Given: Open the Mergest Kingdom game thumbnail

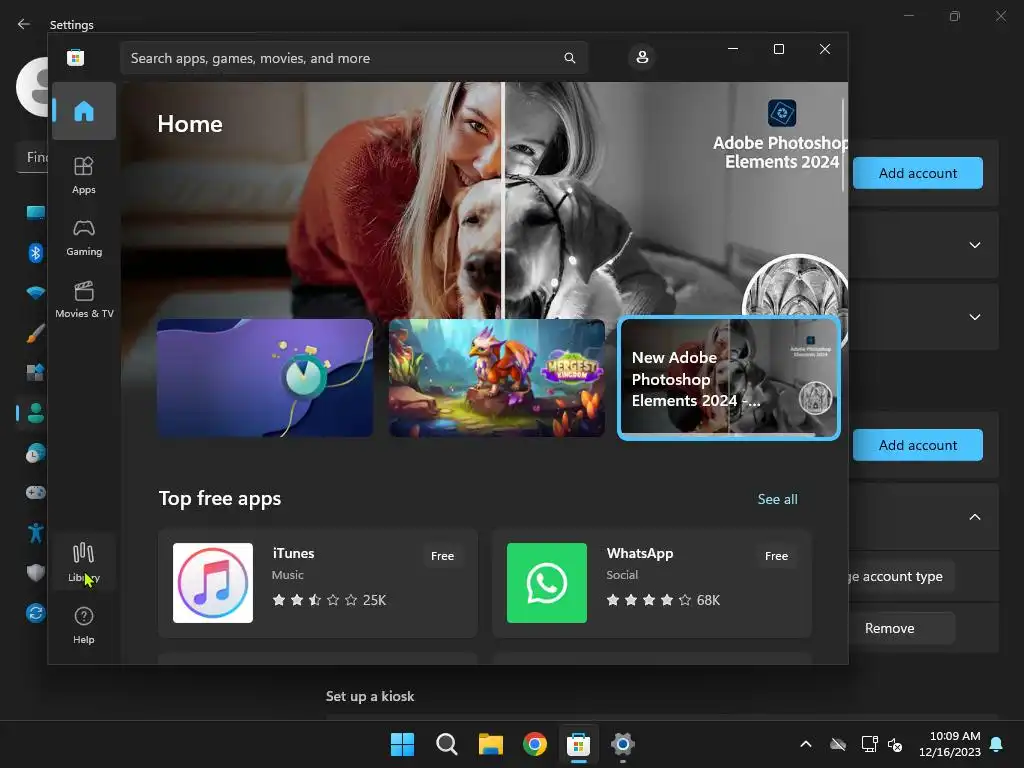Looking at the screenshot, I should click(x=497, y=377).
